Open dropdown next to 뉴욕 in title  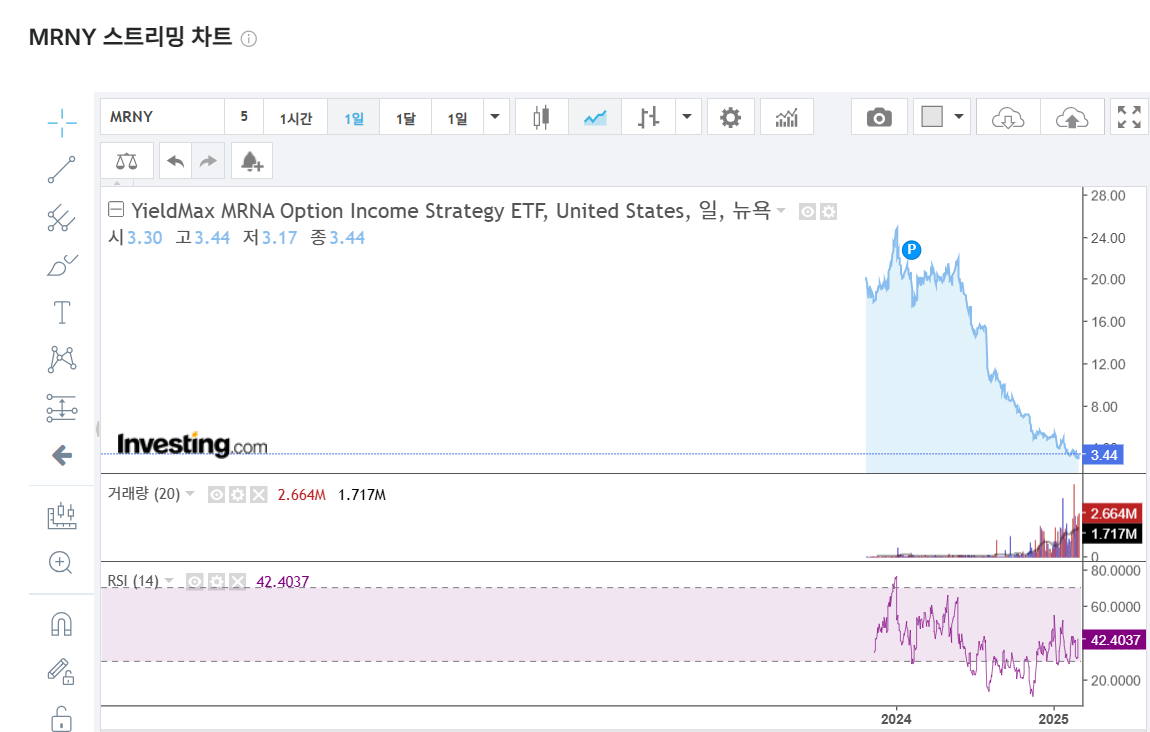pyautogui.click(x=781, y=211)
